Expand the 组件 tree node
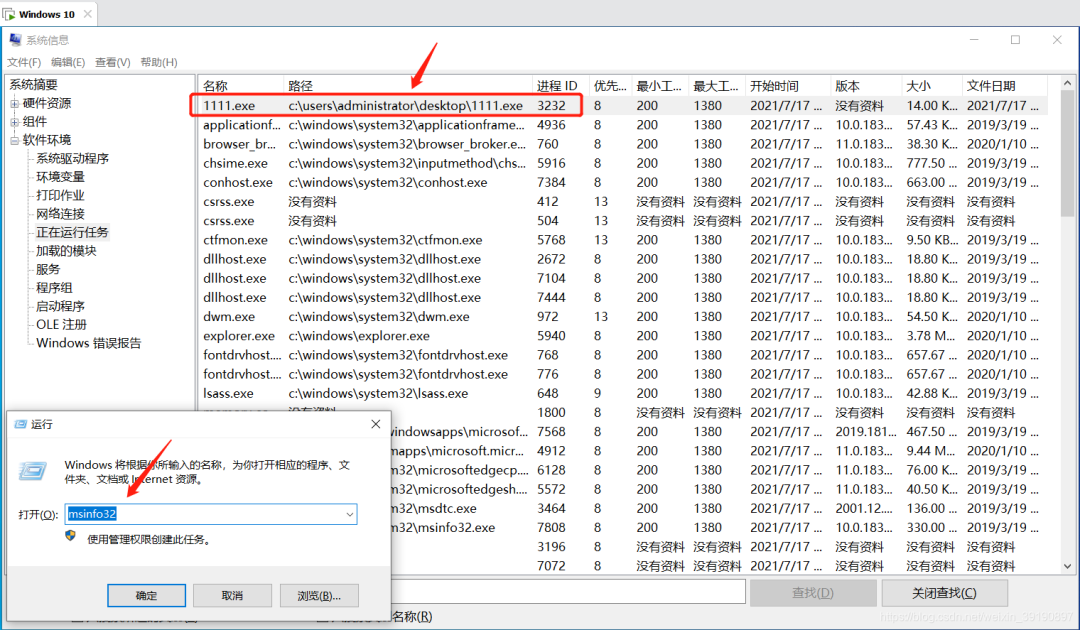 coord(14,122)
